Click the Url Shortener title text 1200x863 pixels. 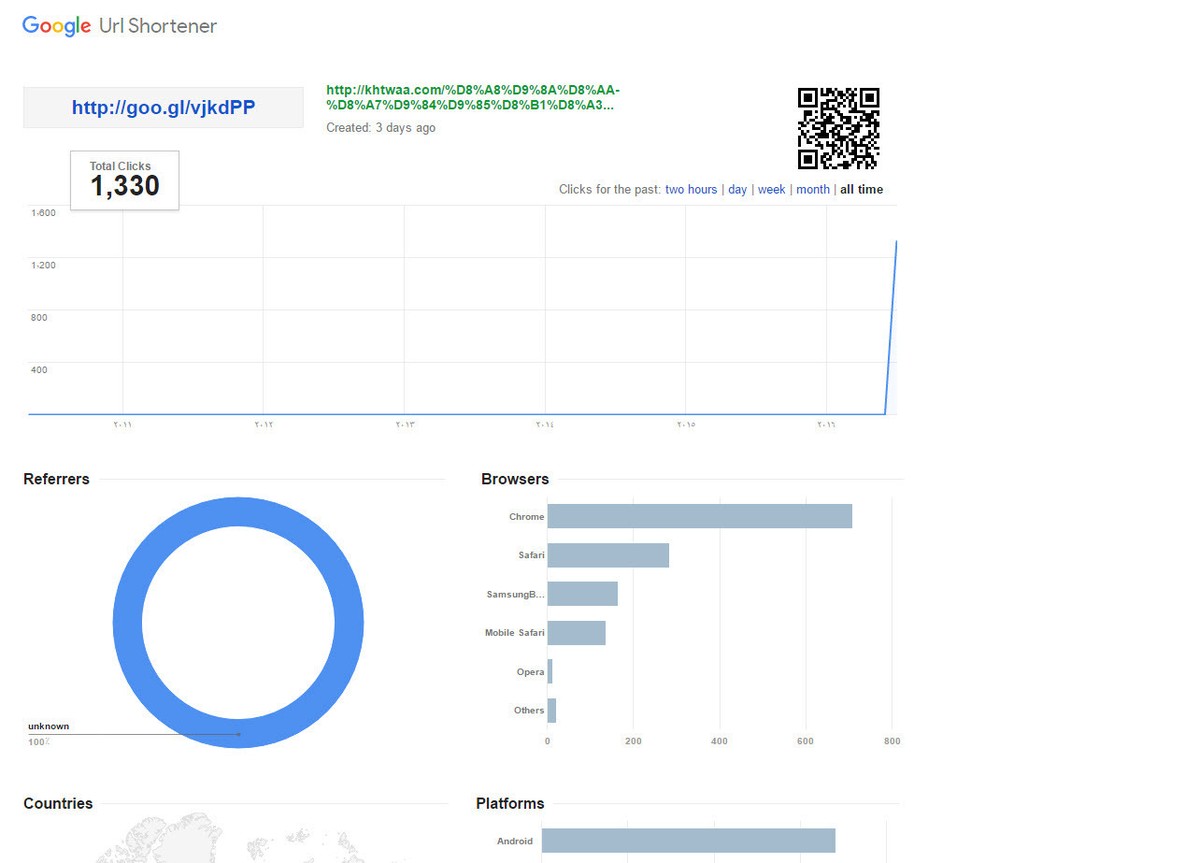158,26
